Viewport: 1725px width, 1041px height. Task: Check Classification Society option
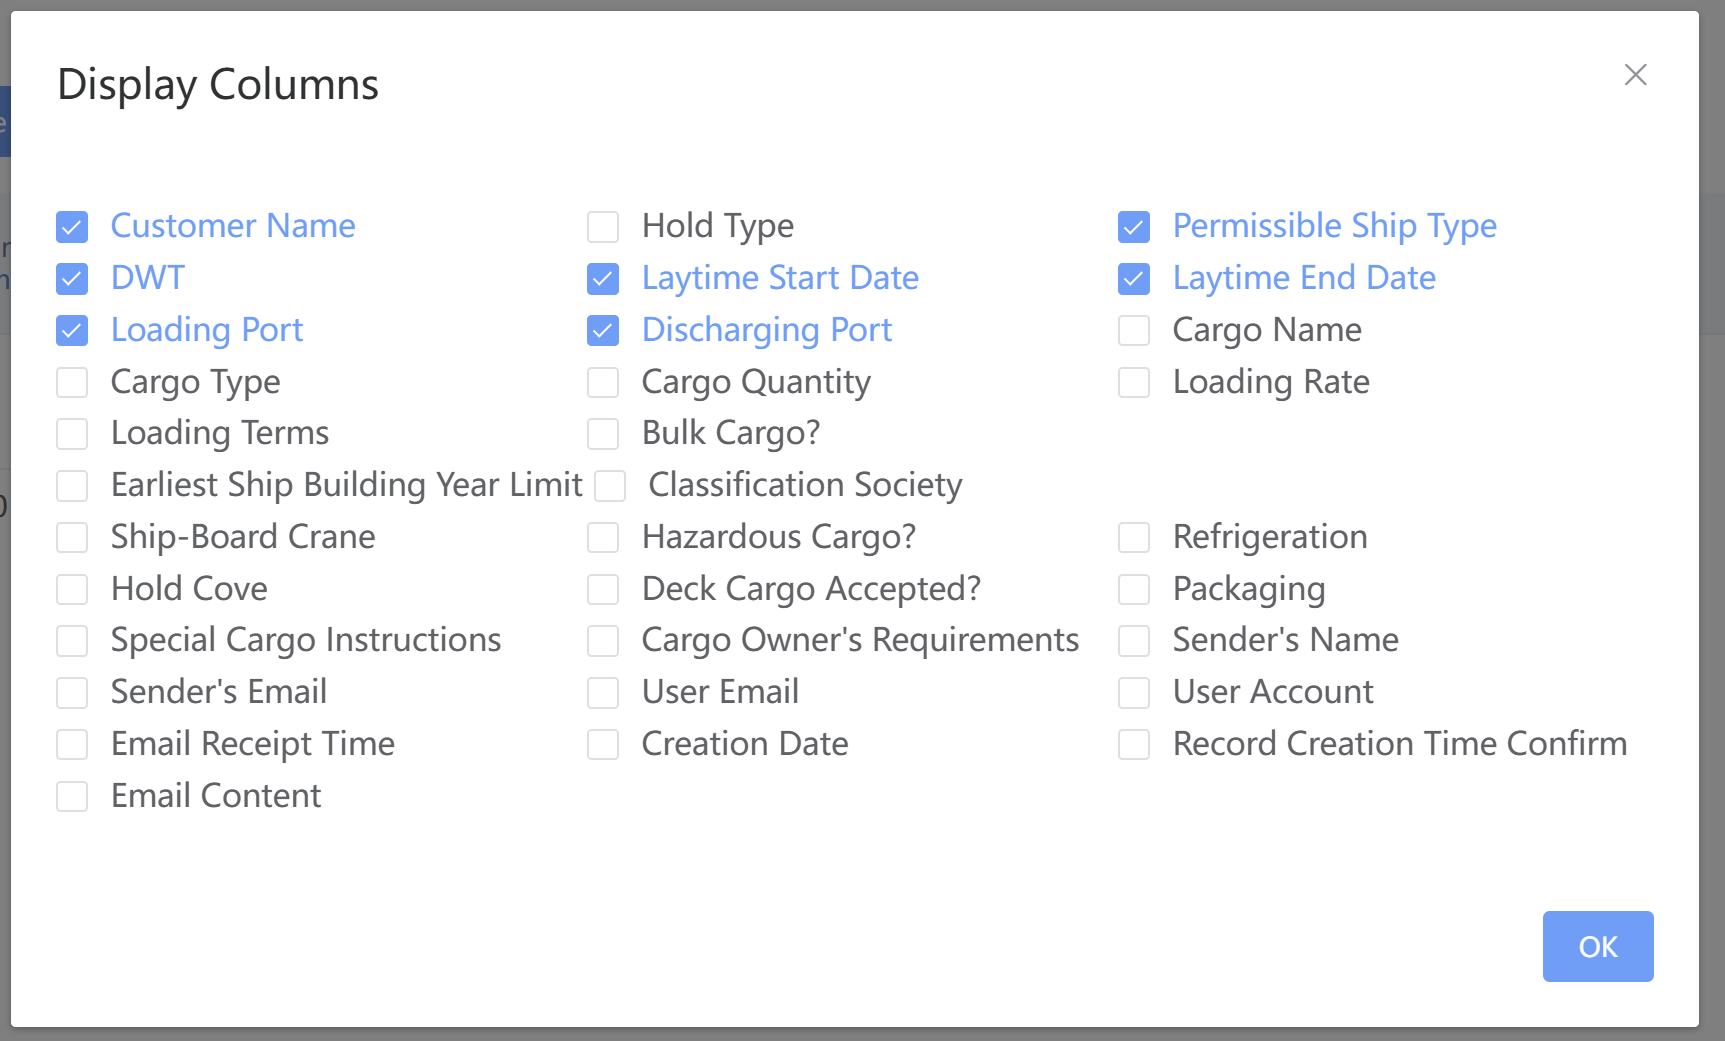pos(610,486)
